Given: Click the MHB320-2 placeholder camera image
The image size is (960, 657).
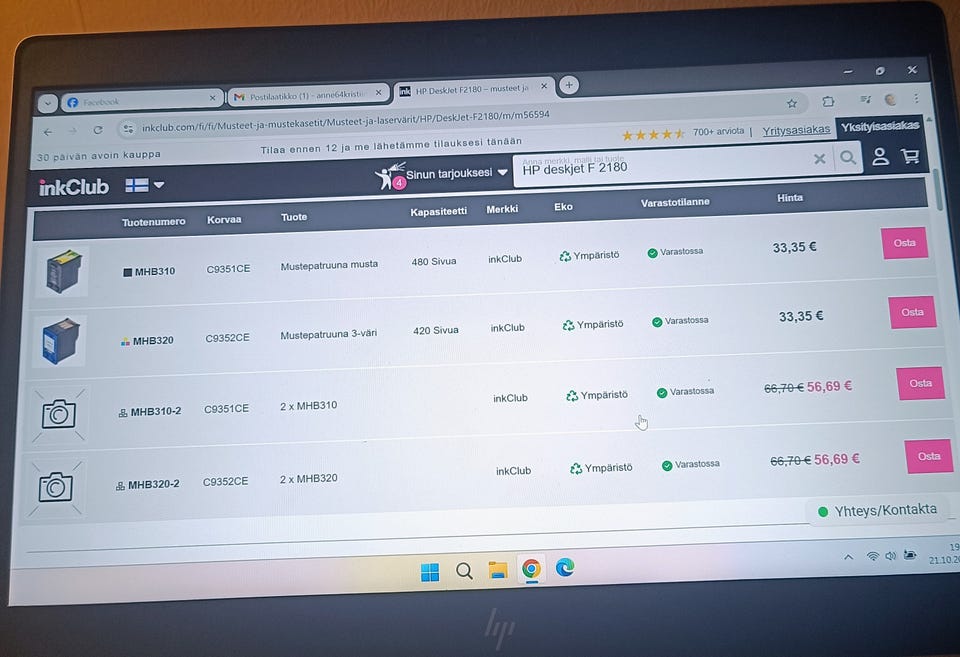Looking at the screenshot, I should click(x=55, y=488).
